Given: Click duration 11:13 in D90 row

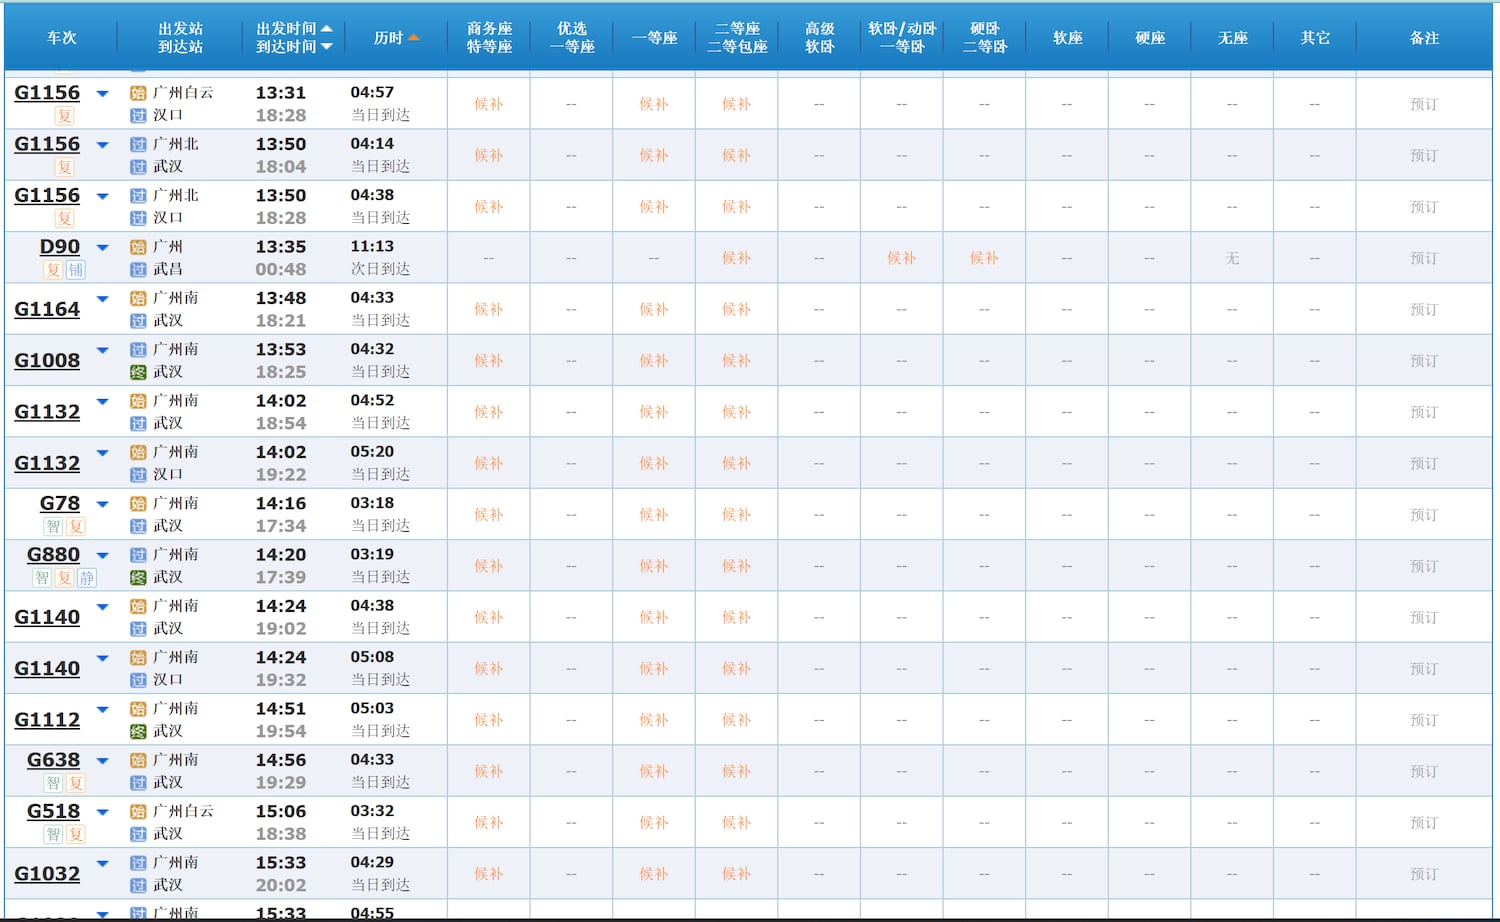Looking at the screenshot, I should (372, 246).
